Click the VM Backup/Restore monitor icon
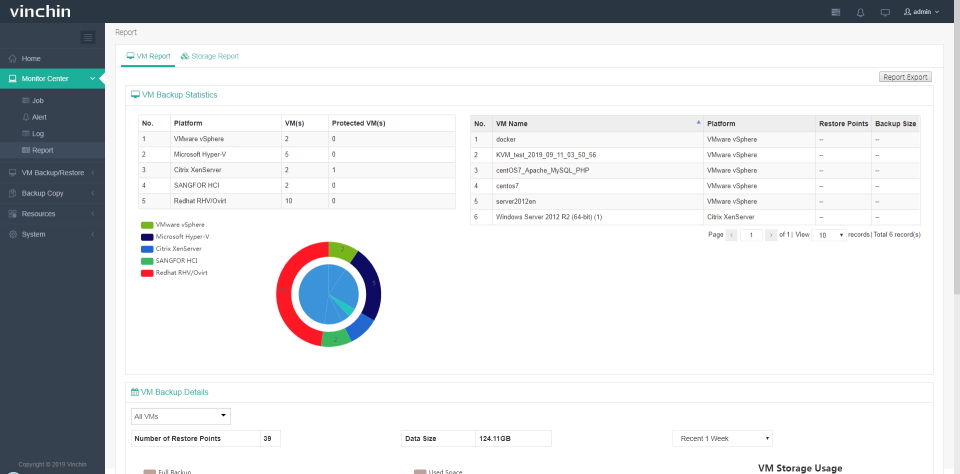The height and width of the screenshot is (474, 960). coord(13,173)
